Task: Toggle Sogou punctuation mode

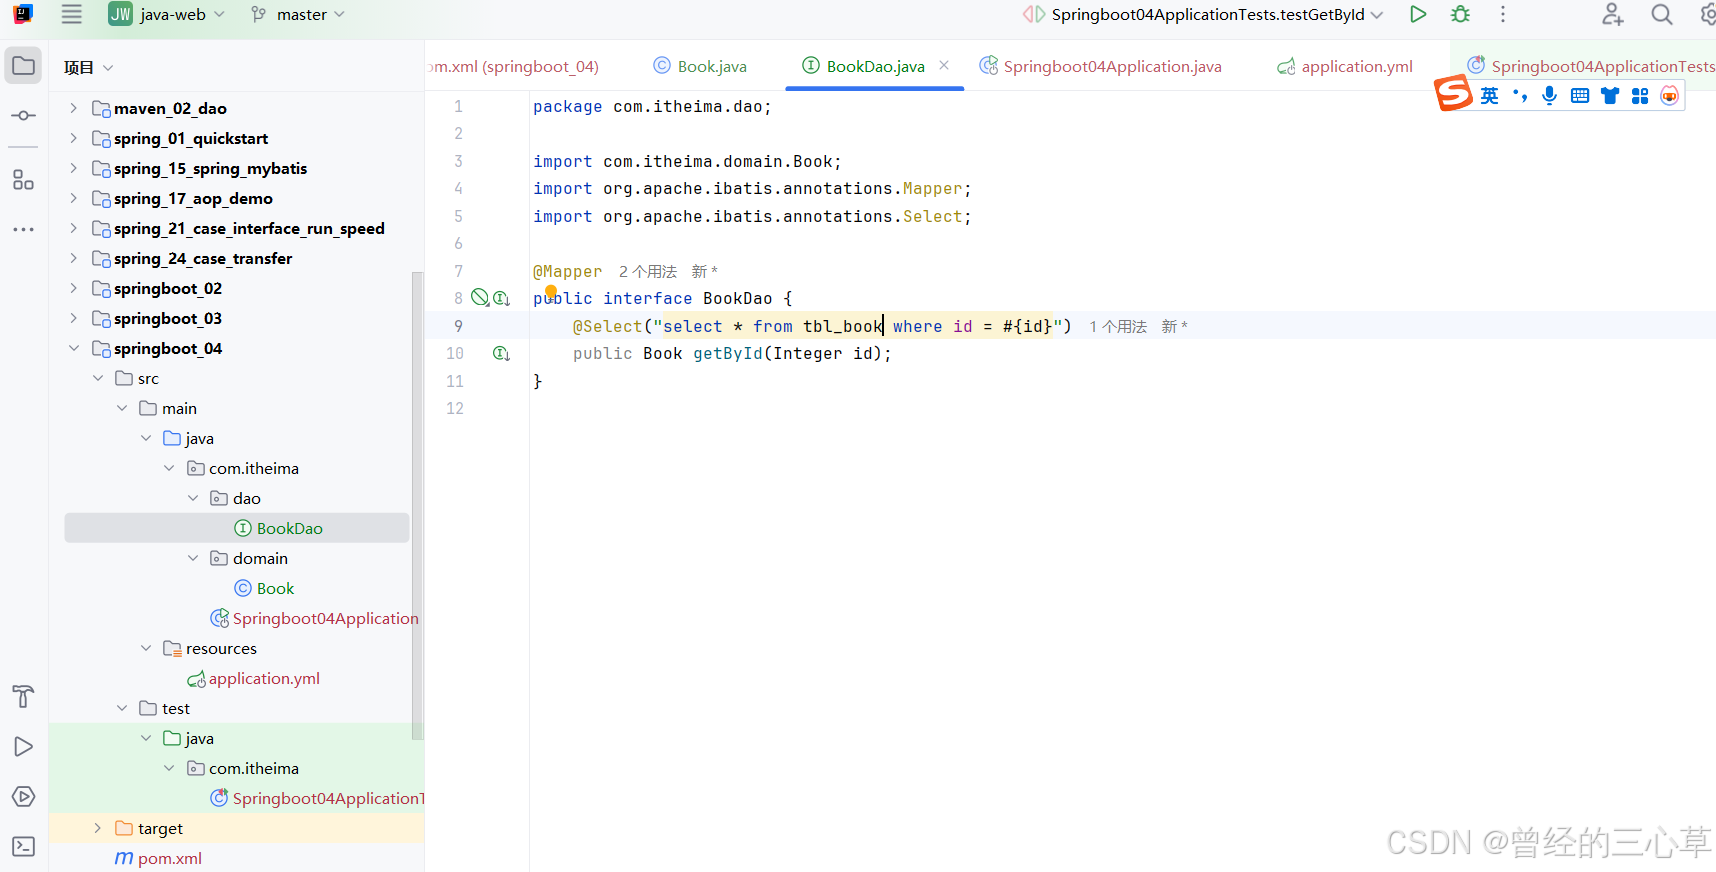Action: 1520,95
